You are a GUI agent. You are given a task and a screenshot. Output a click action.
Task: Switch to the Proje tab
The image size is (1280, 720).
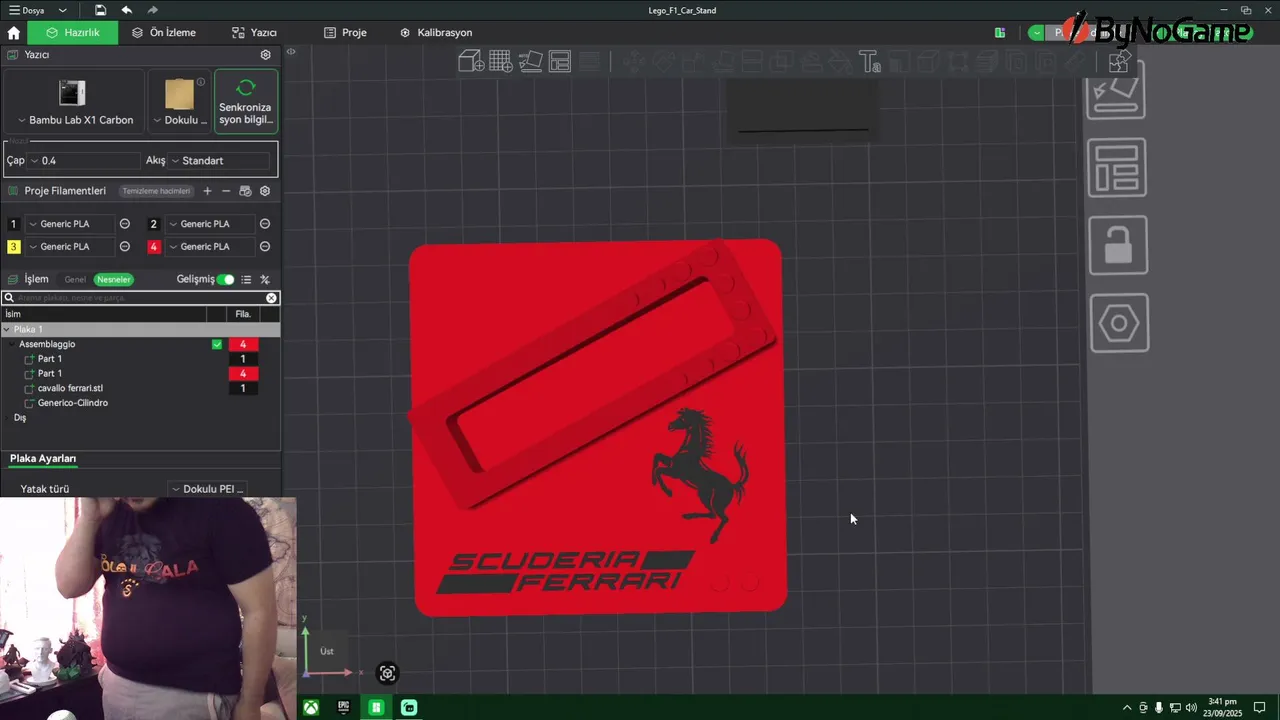[x=345, y=32]
